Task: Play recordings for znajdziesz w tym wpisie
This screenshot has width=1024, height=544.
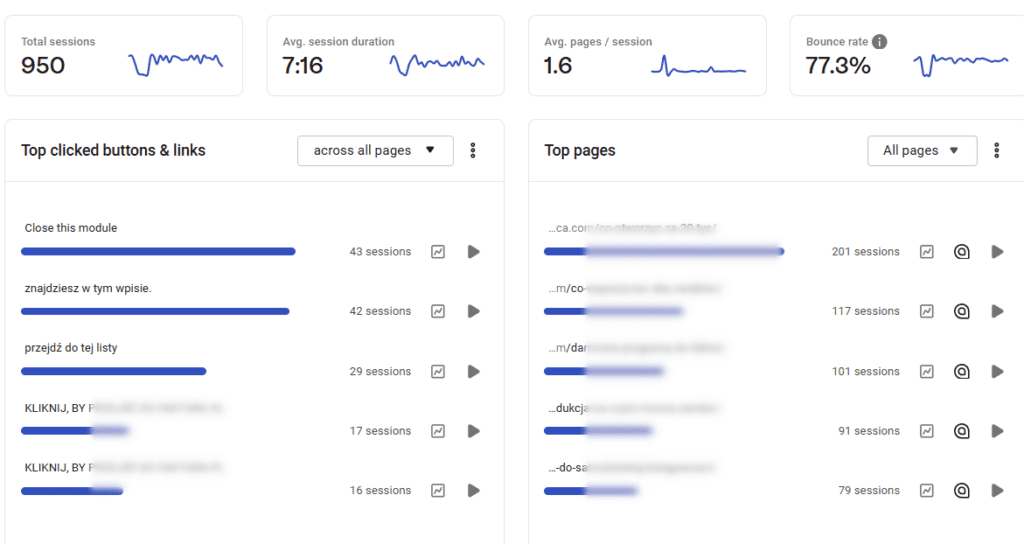Action: (x=474, y=312)
